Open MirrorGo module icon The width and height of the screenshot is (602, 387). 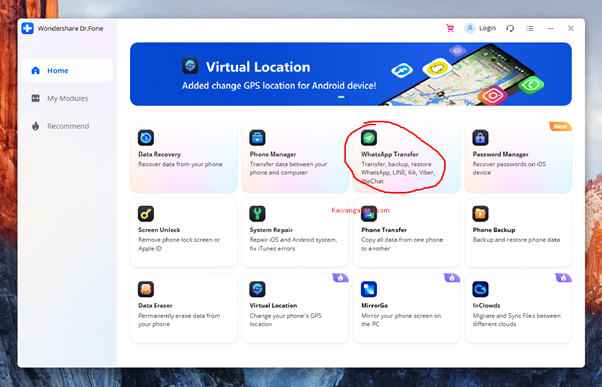click(x=369, y=289)
